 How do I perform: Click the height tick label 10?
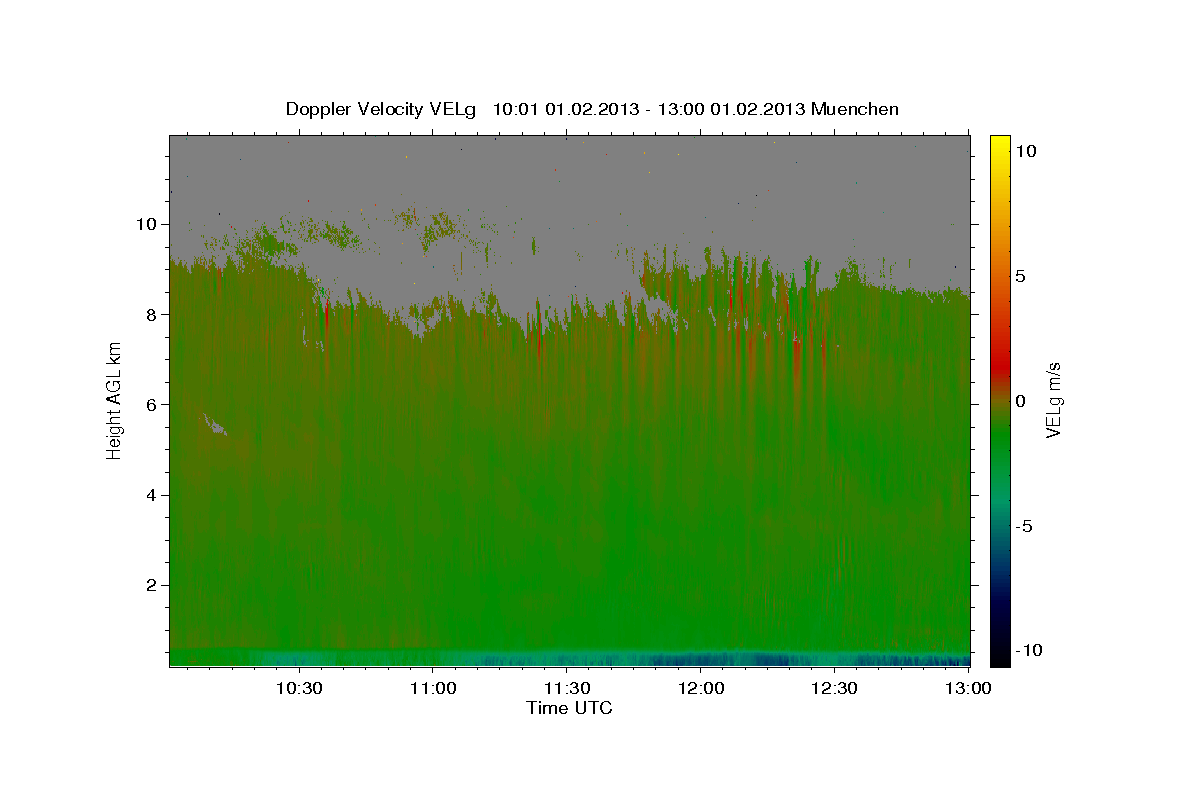[x=146, y=224]
